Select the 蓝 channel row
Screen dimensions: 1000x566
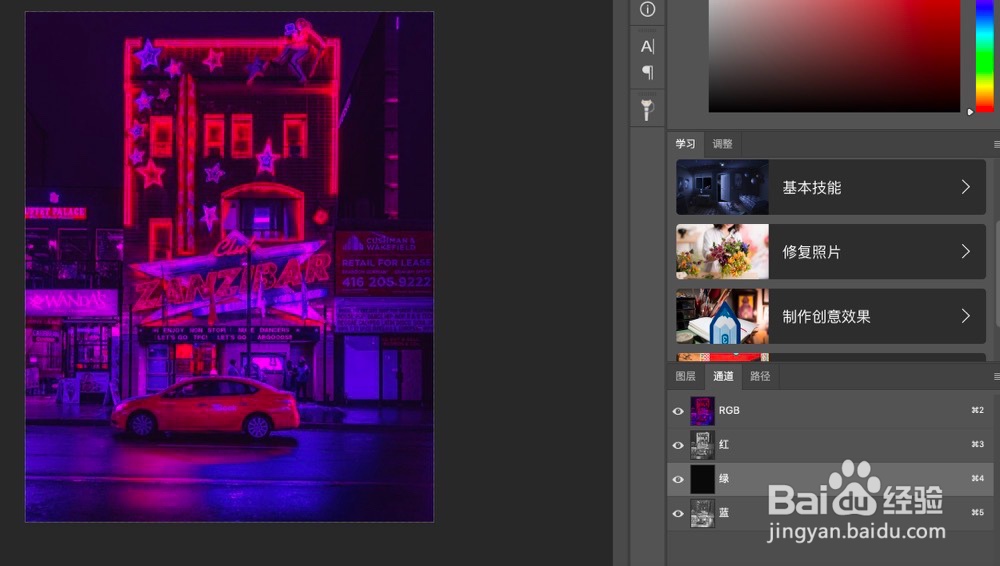[830, 513]
